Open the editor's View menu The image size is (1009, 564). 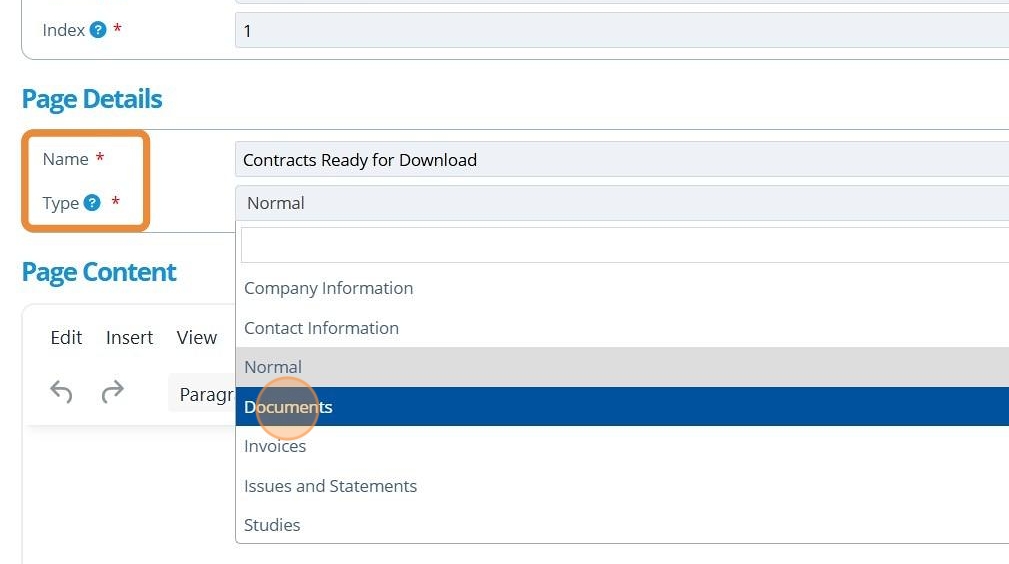pyautogui.click(x=196, y=338)
